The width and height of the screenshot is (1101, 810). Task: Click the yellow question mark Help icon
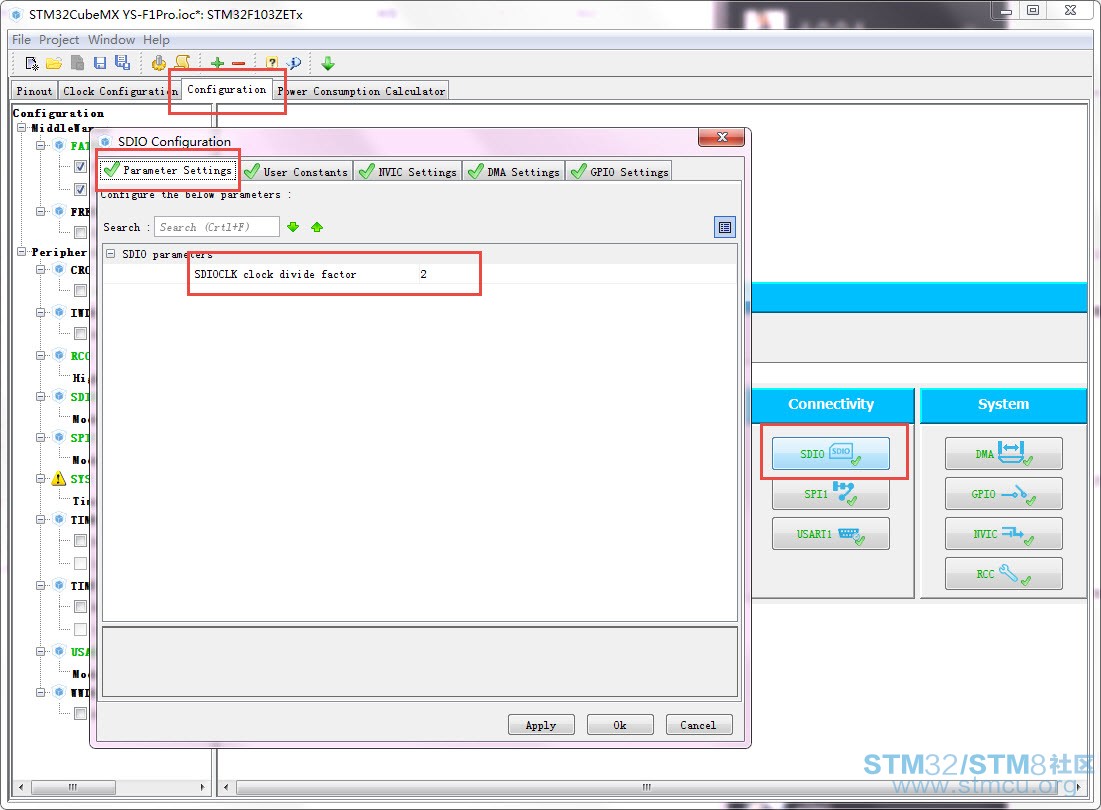point(272,63)
